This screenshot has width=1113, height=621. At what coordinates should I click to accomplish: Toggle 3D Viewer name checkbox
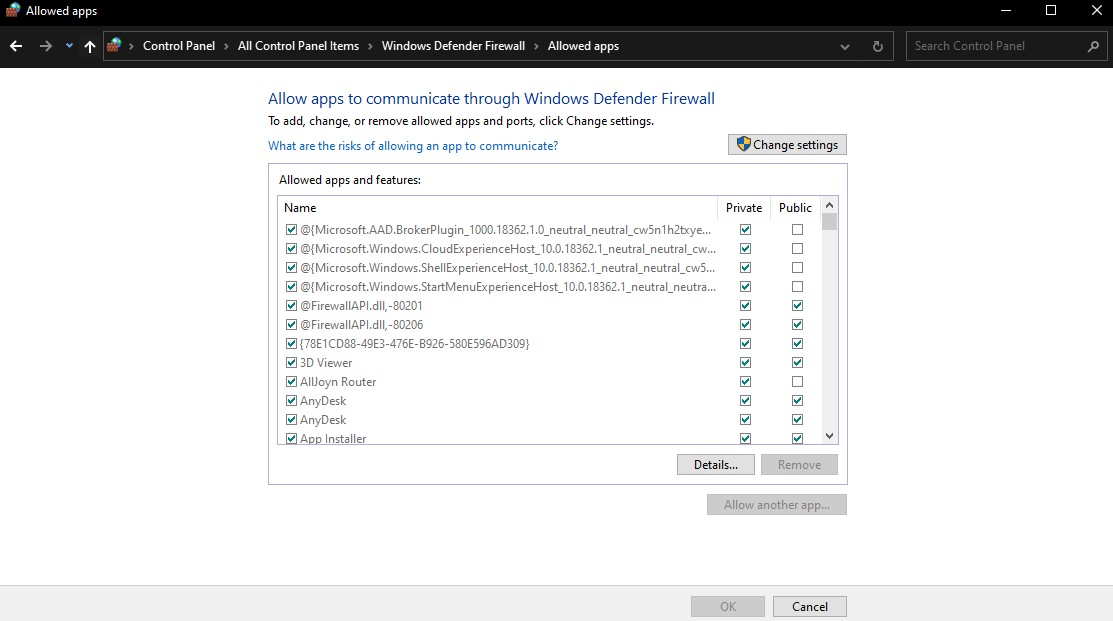pos(291,363)
